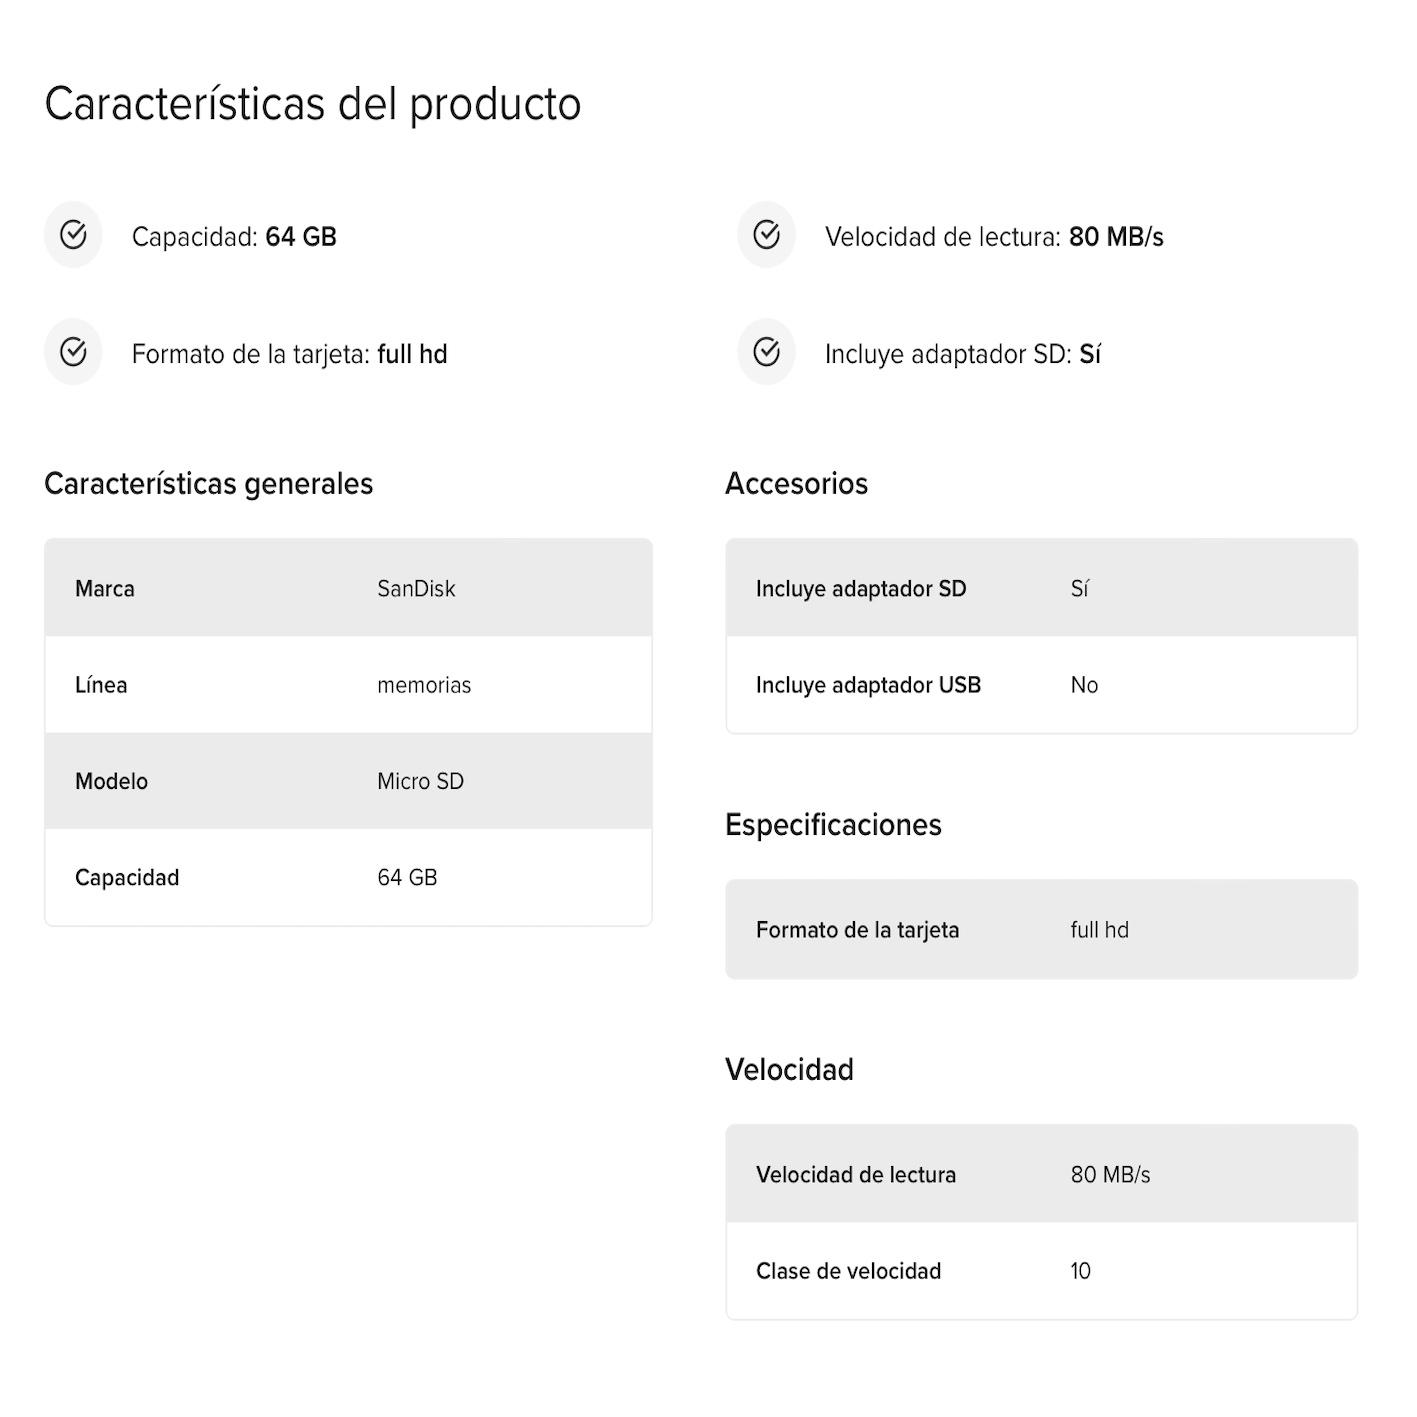Select the Marca SanDisk table row
Screen dimensions: 1417x1417
coord(348,589)
